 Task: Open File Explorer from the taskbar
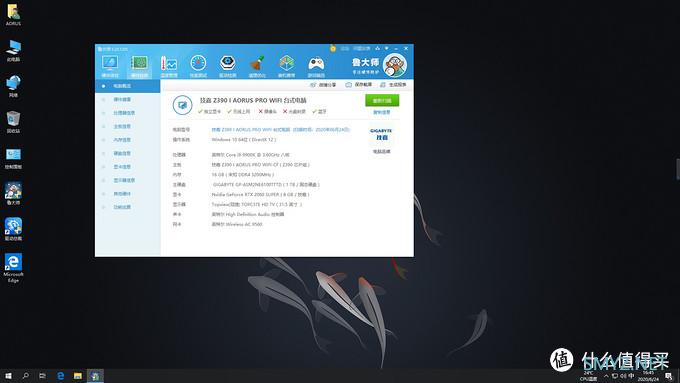click(x=78, y=376)
